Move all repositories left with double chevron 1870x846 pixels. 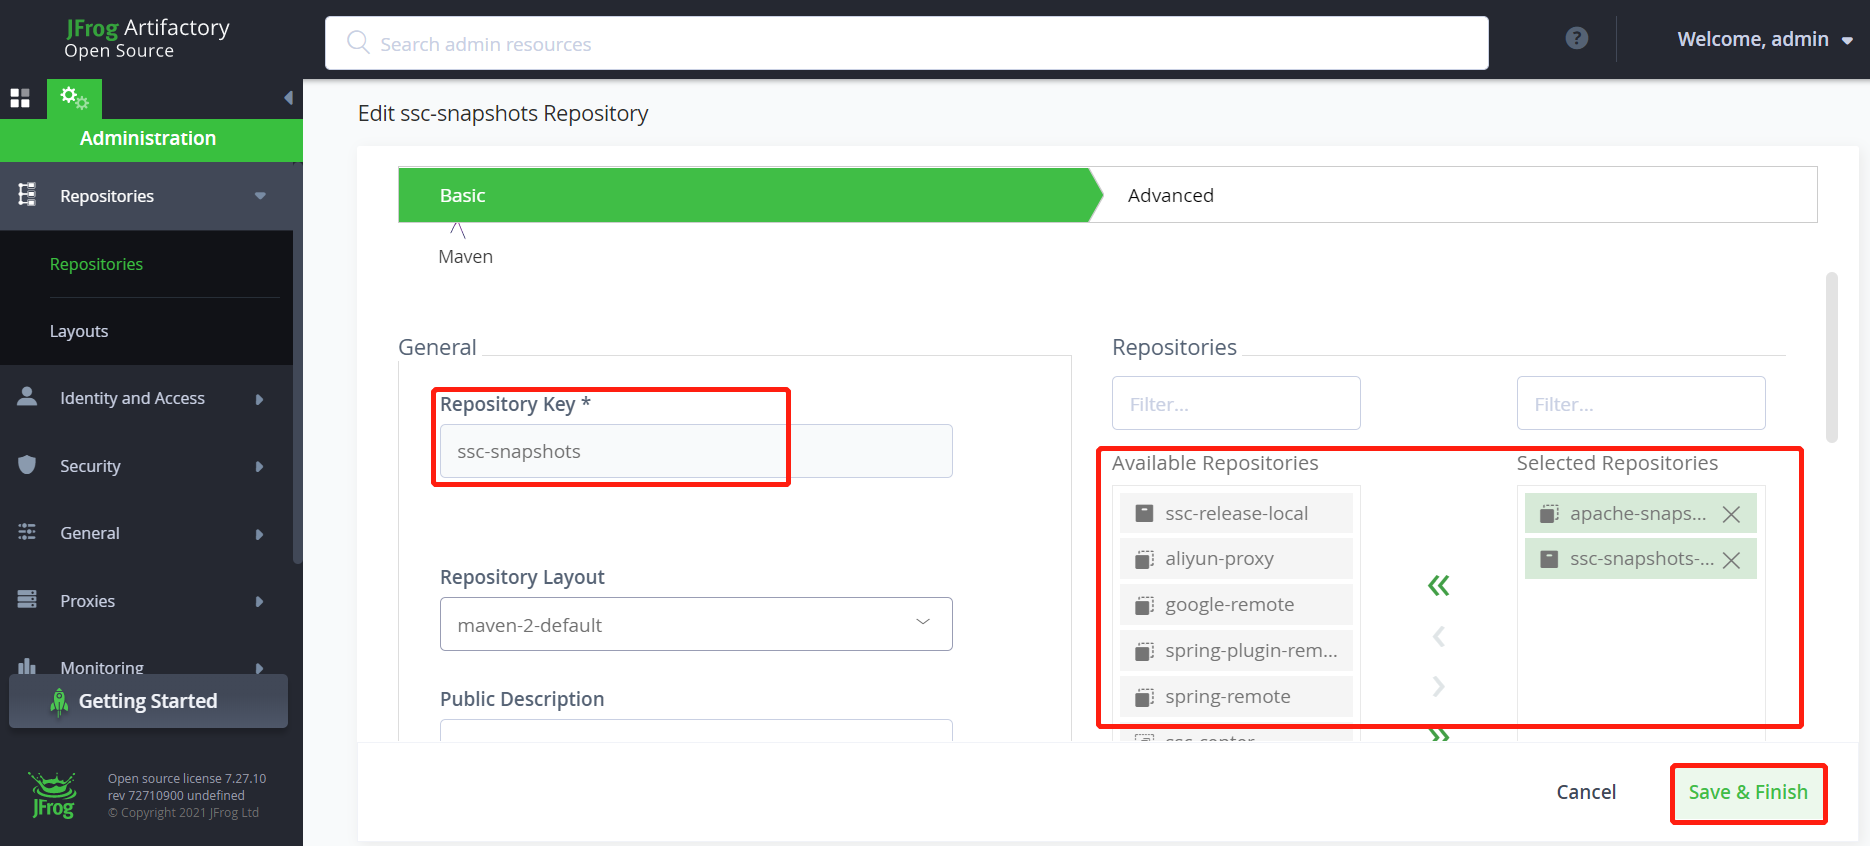point(1438,585)
